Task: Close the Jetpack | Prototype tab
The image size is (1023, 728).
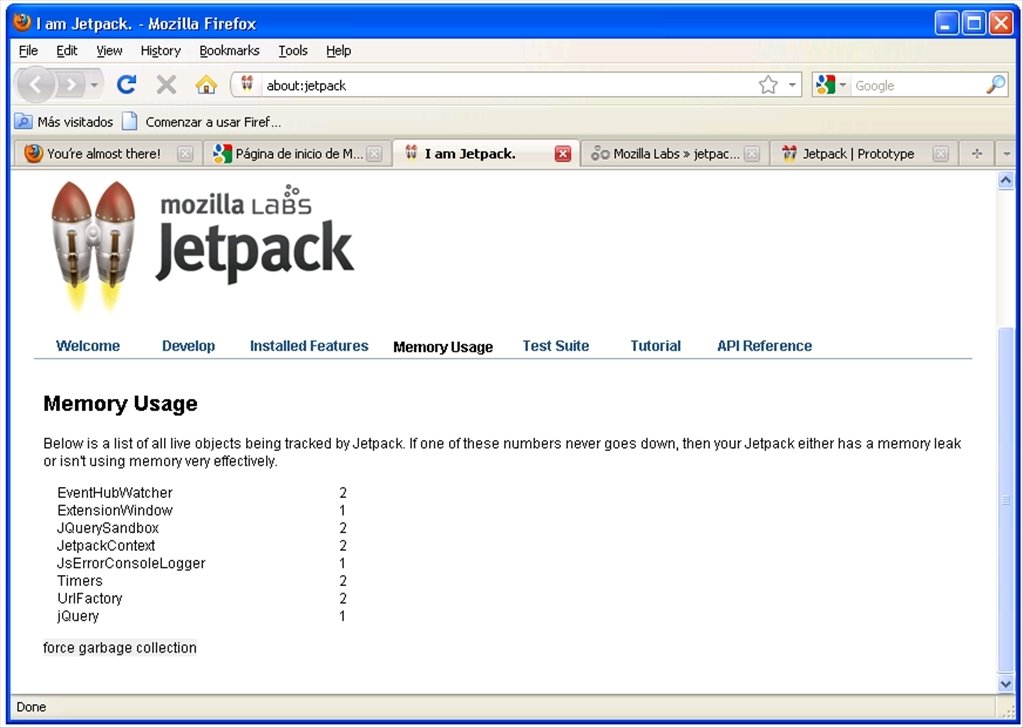Action: (x=940, y=154)
